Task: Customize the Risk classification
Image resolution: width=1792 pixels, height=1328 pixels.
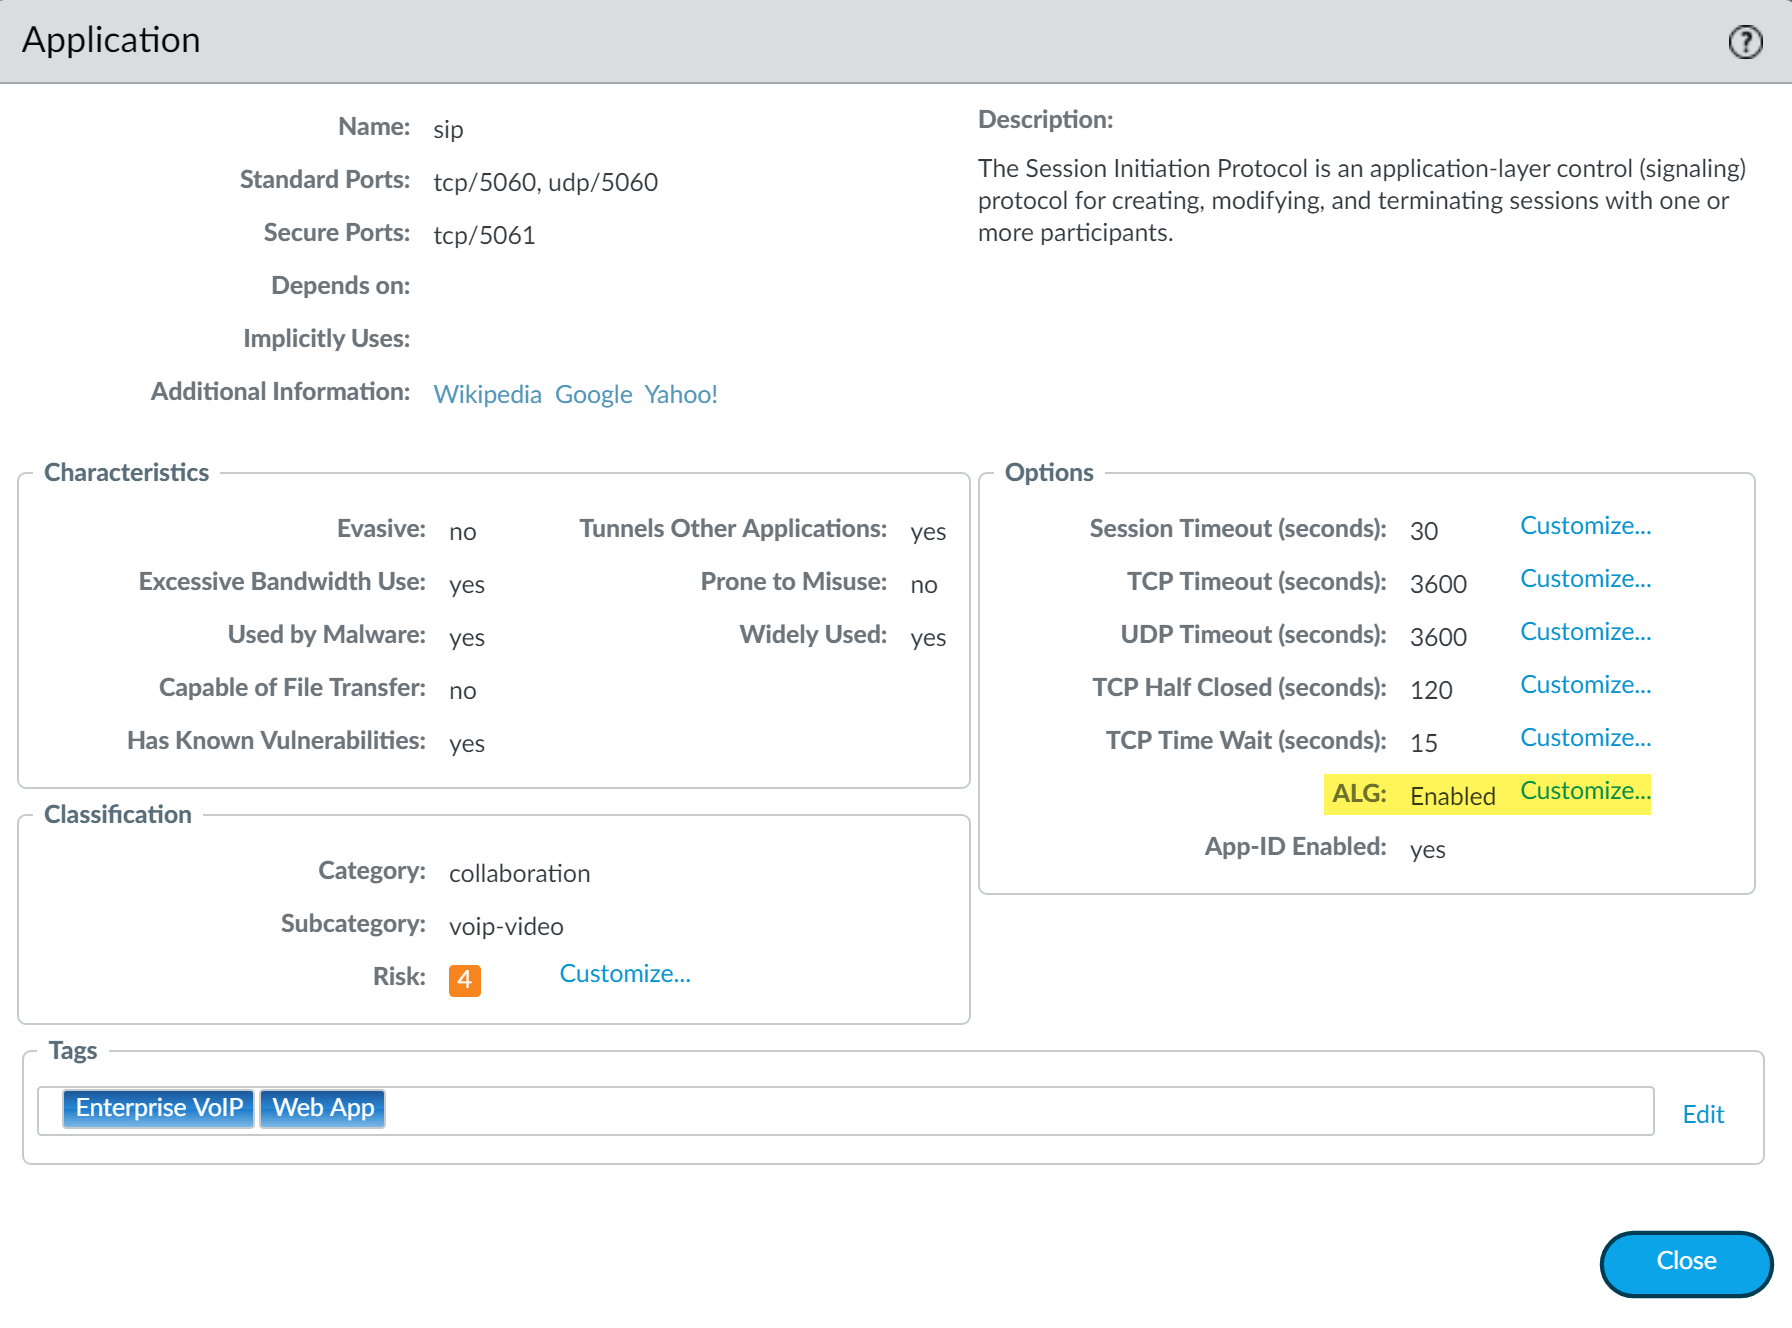Action: (x=624, y=974)
